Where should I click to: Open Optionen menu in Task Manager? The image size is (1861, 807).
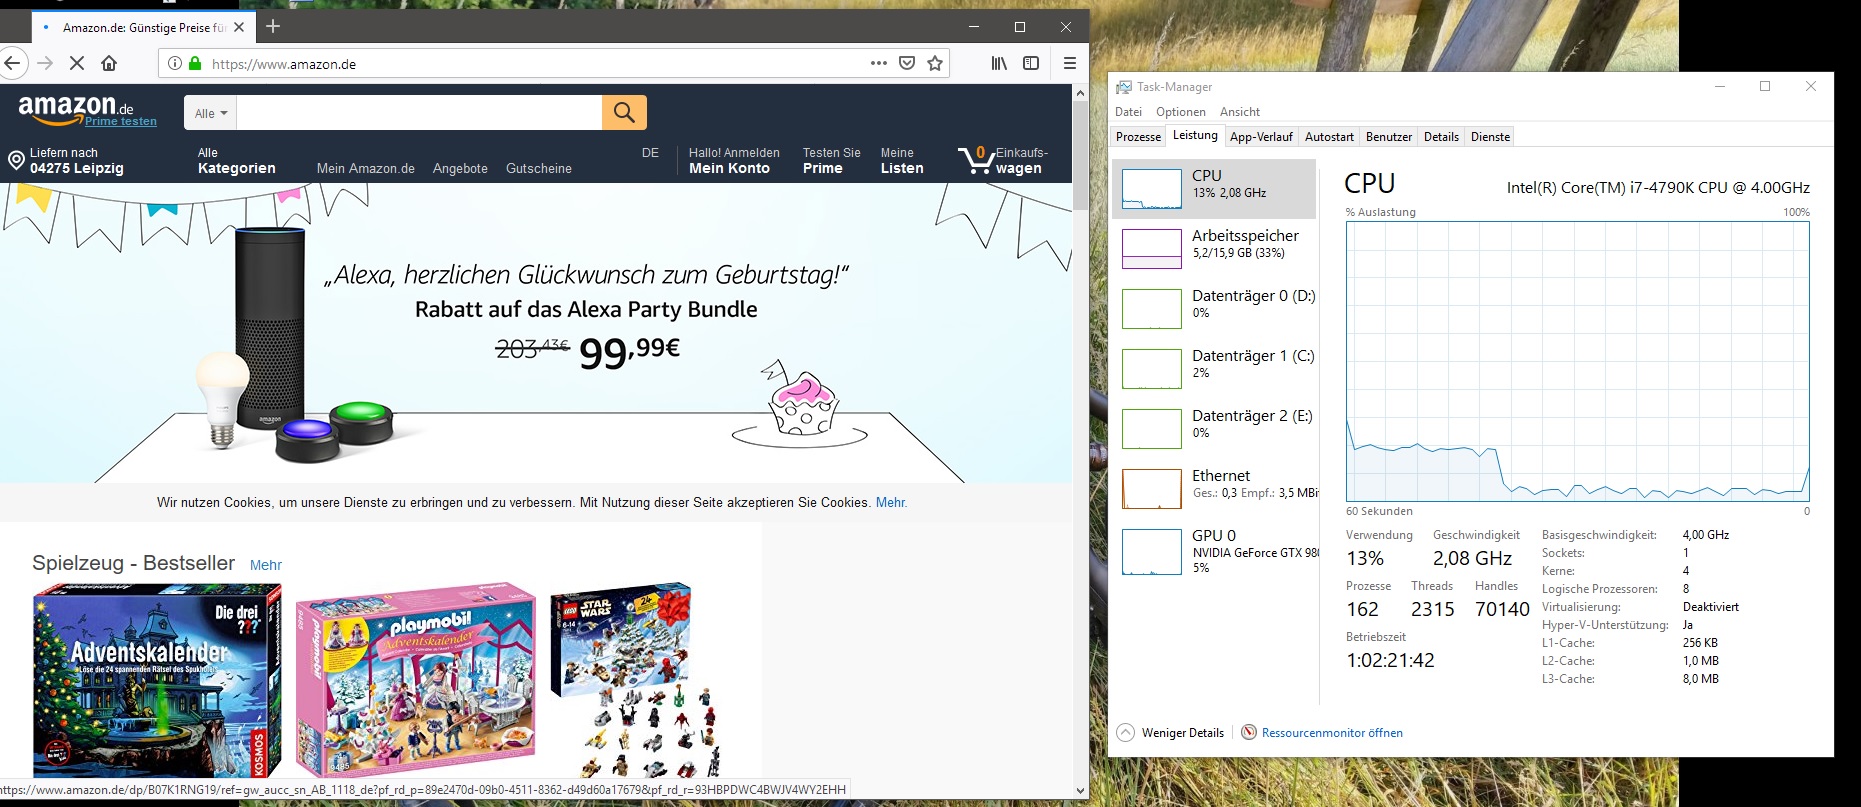coord(1180,112)
